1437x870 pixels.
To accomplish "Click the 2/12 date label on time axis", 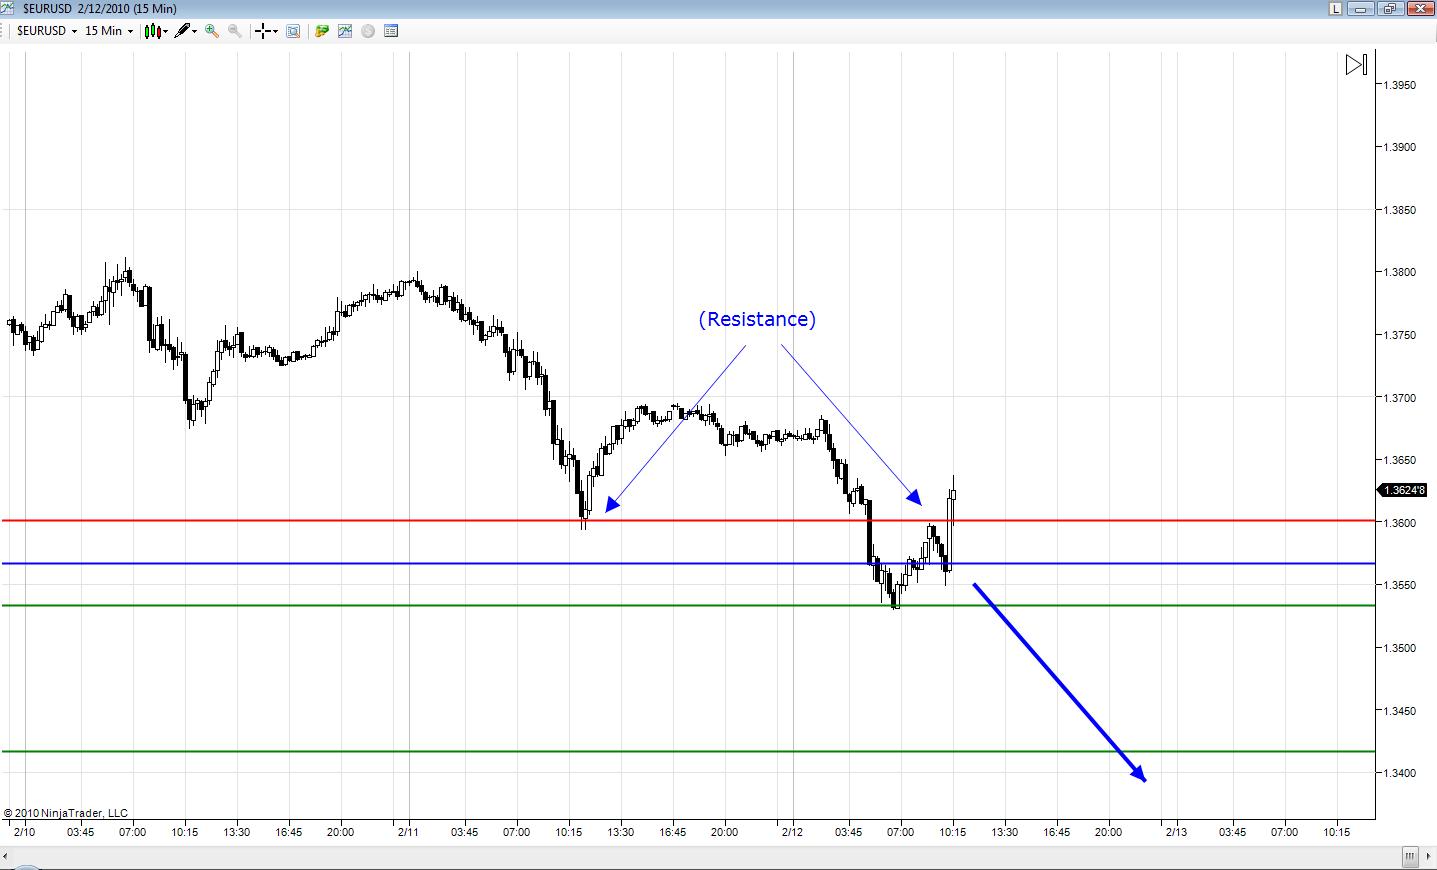I will [x=792, y=832].
